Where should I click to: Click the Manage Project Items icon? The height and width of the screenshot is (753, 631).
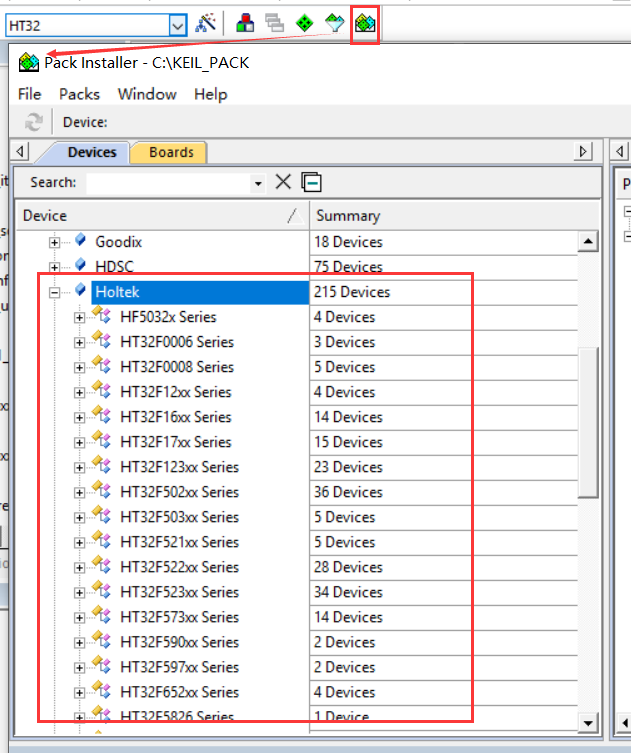click(245, 23)
